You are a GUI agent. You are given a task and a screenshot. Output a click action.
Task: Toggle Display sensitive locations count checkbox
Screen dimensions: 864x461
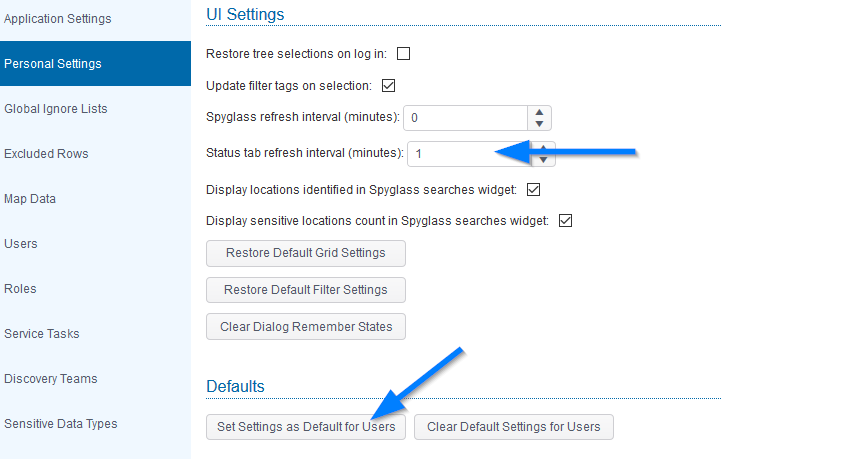coord(564,221)
